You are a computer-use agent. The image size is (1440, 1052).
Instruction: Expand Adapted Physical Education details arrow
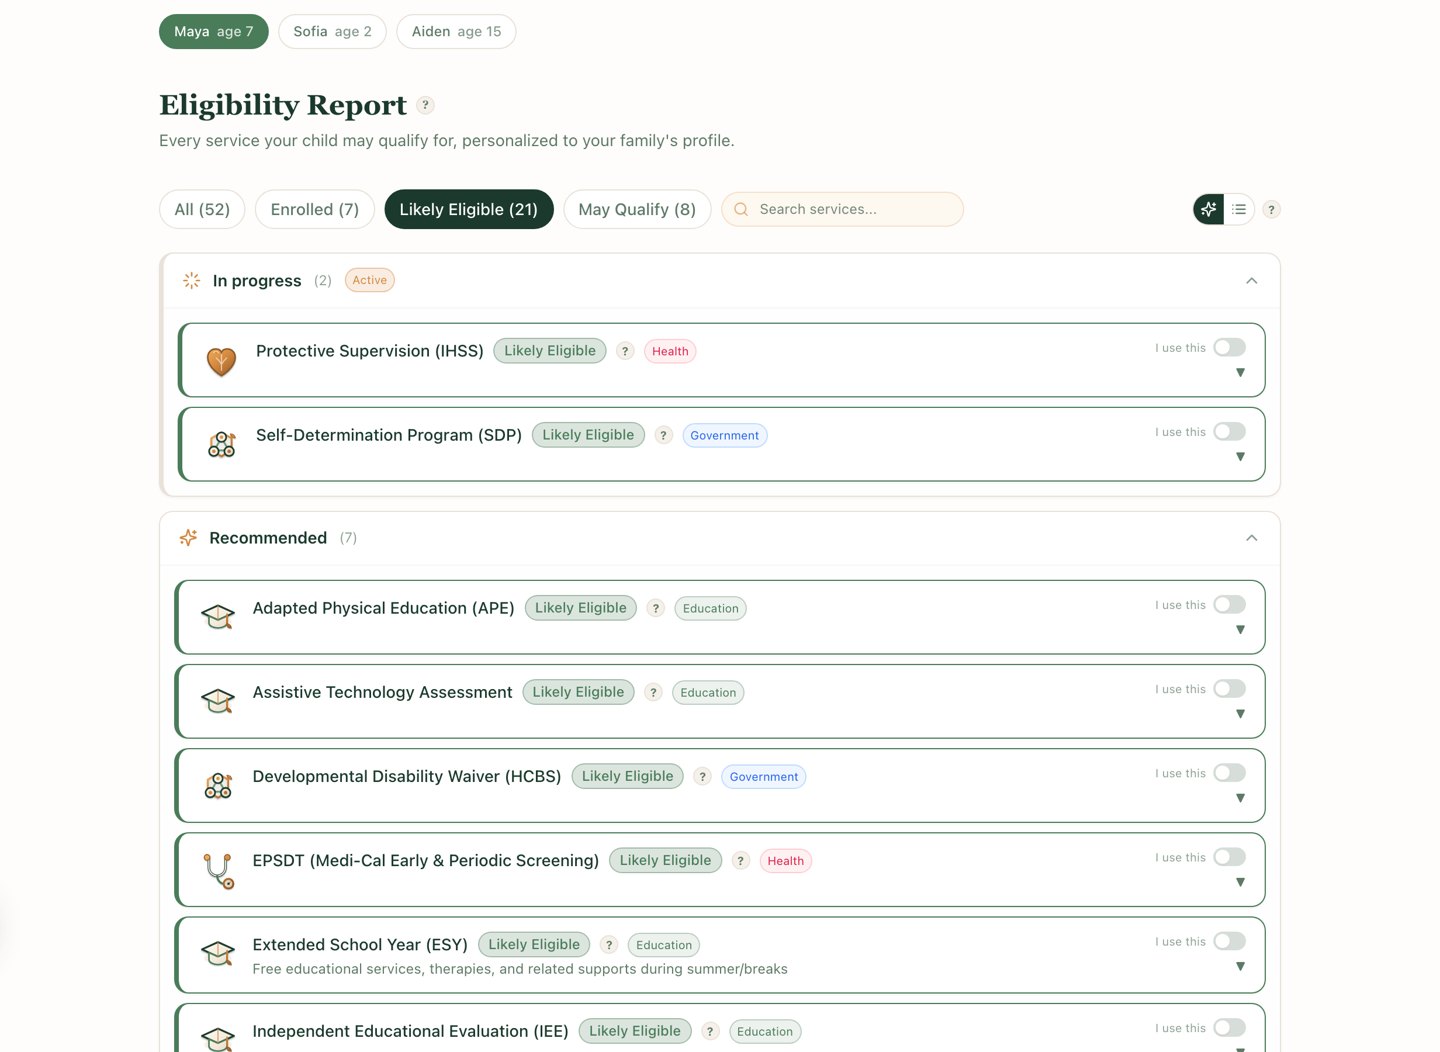1240,630
